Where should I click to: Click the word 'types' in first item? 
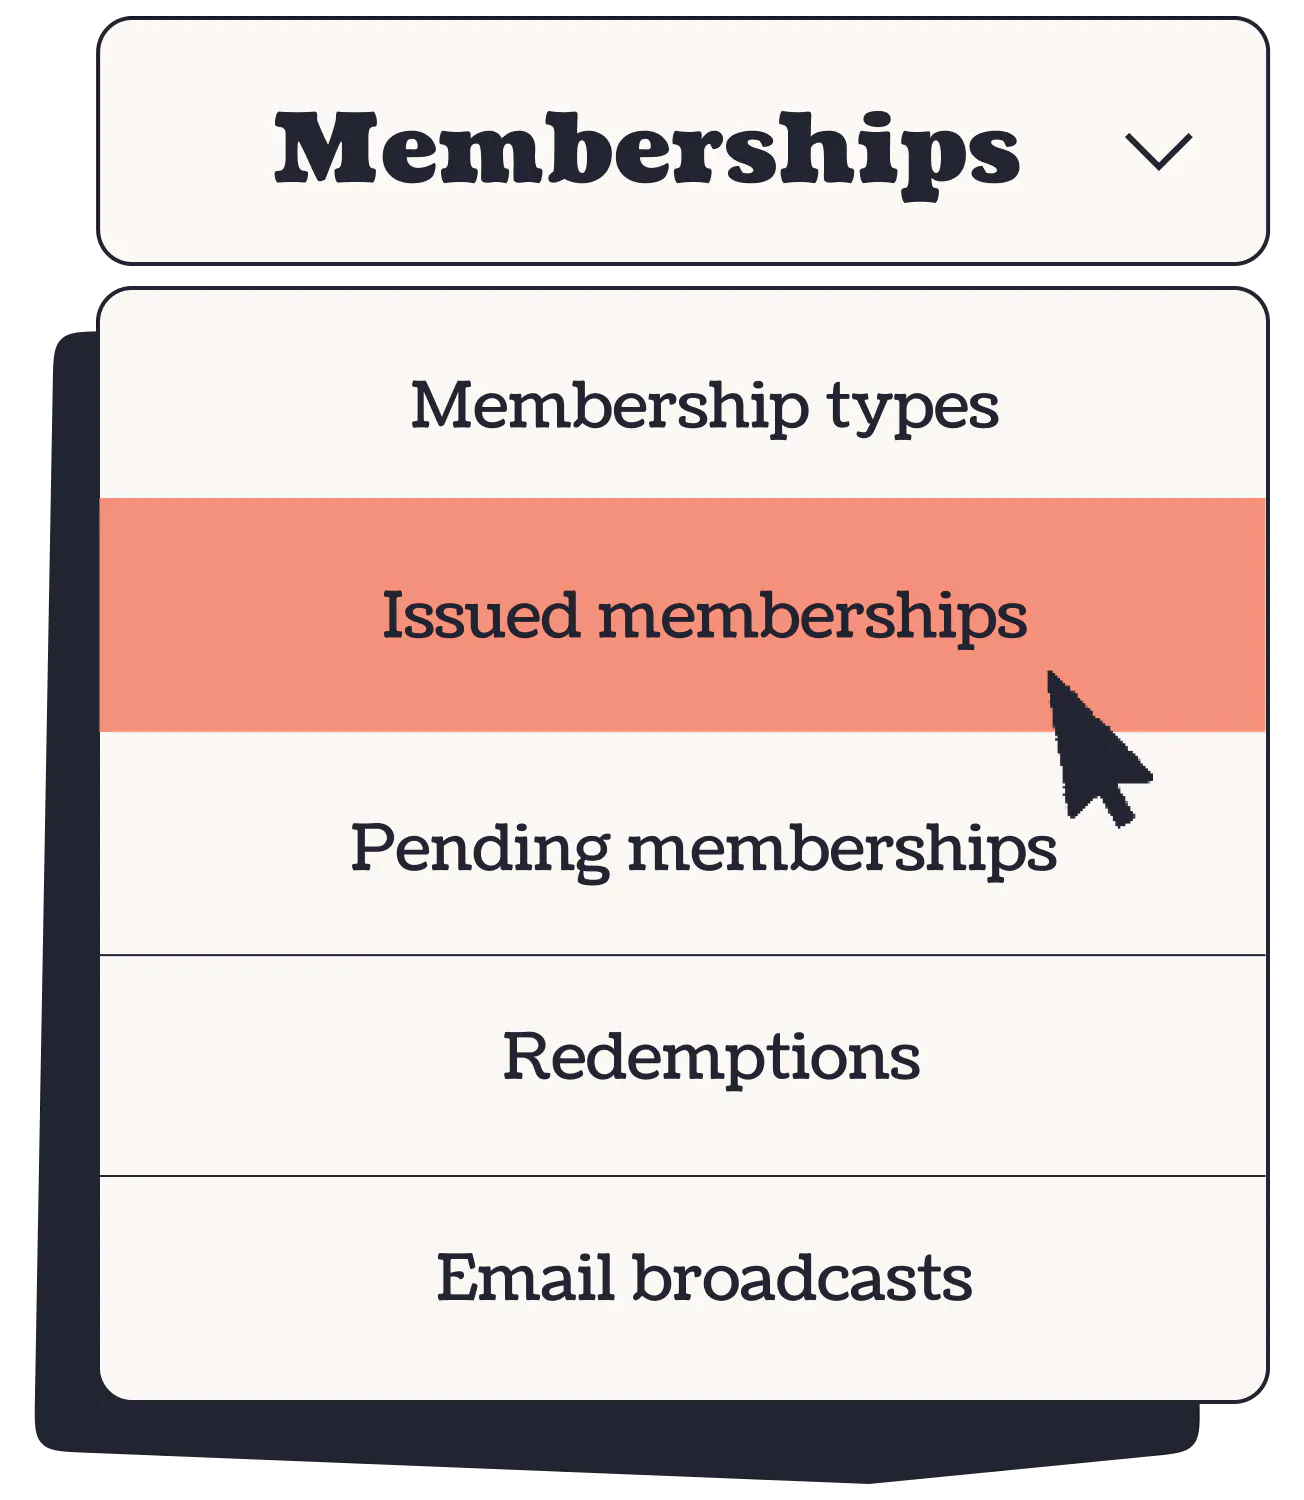pos(912,408)
